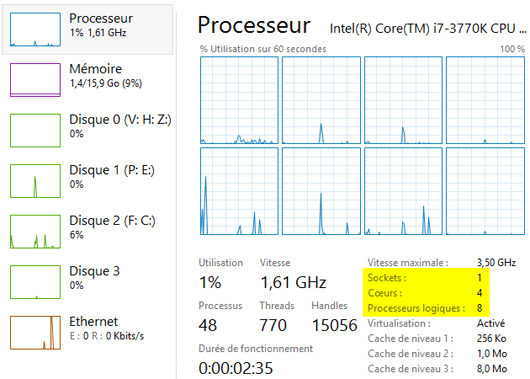530x379 pixels.
Task: Click the bottom-left logical processor graph
Action: pos(239,191)
